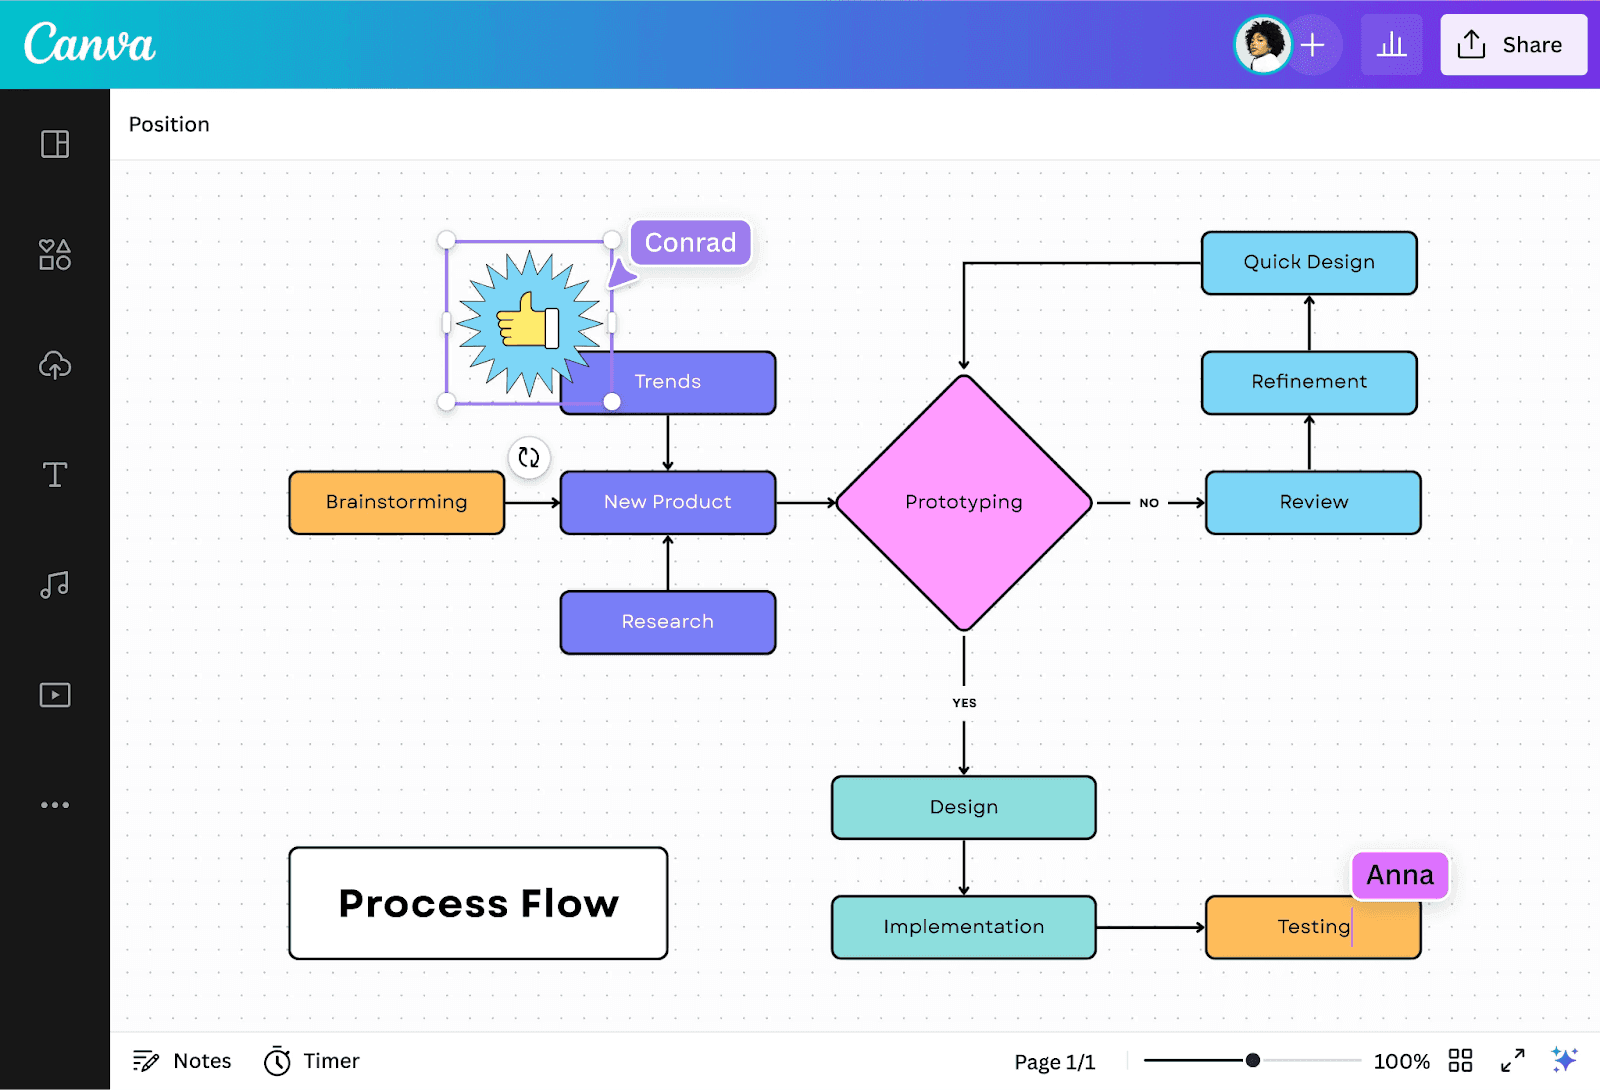Viewport: 1600px width, 1090px height.
Task: Show more sidebar options via three dots
Action: 55,804
